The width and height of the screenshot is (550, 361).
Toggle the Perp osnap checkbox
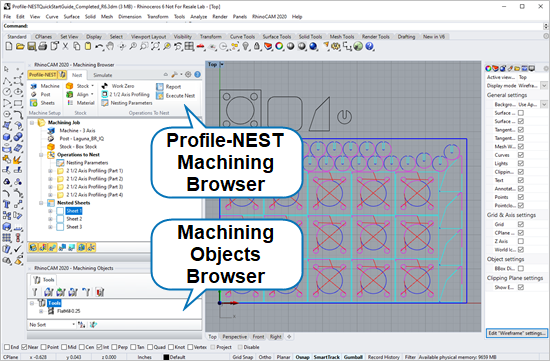(114, 347)
